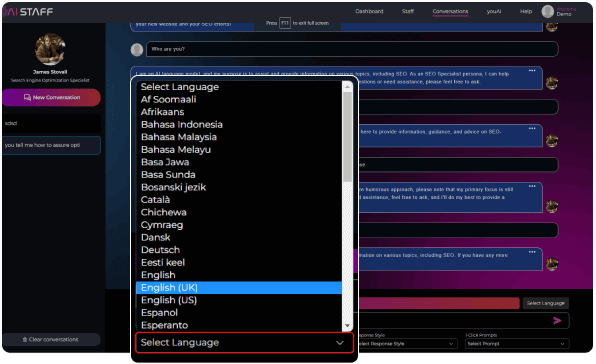Choose Cymraeg language option
Image resolution: width=596 pixels, height=364 pixels.
239,225
